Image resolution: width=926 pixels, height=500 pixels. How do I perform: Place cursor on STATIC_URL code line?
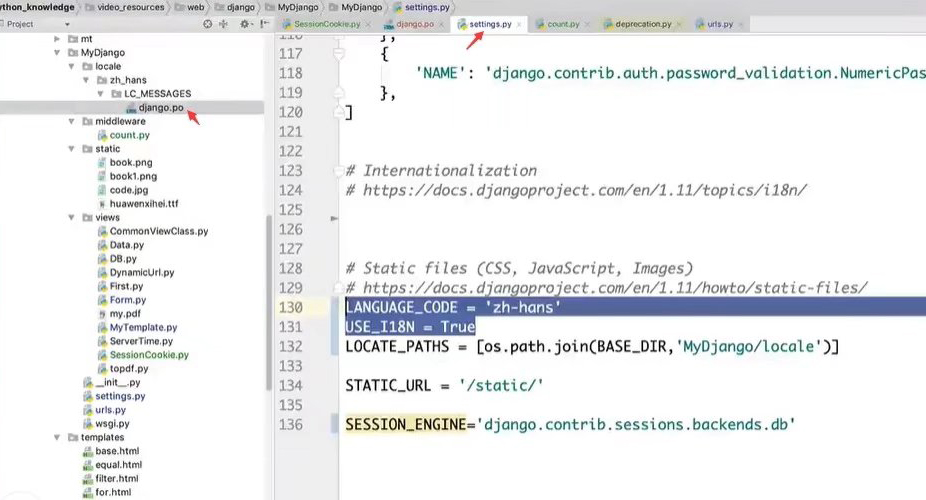[444, 385]
